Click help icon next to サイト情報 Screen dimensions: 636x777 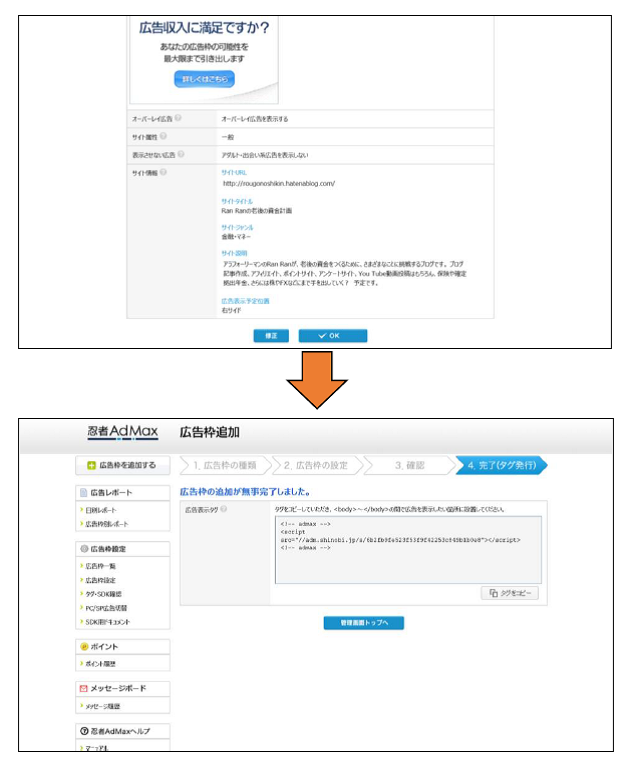coord(163,172)
